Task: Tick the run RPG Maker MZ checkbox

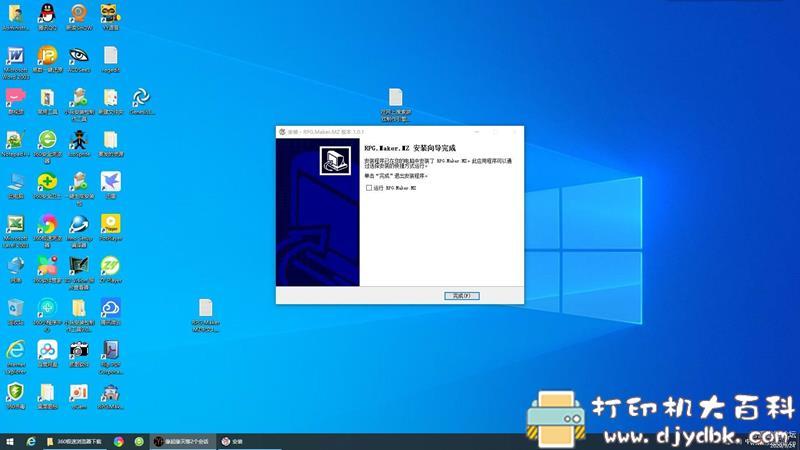Action: pyautogui.click(x=369, y=188)
